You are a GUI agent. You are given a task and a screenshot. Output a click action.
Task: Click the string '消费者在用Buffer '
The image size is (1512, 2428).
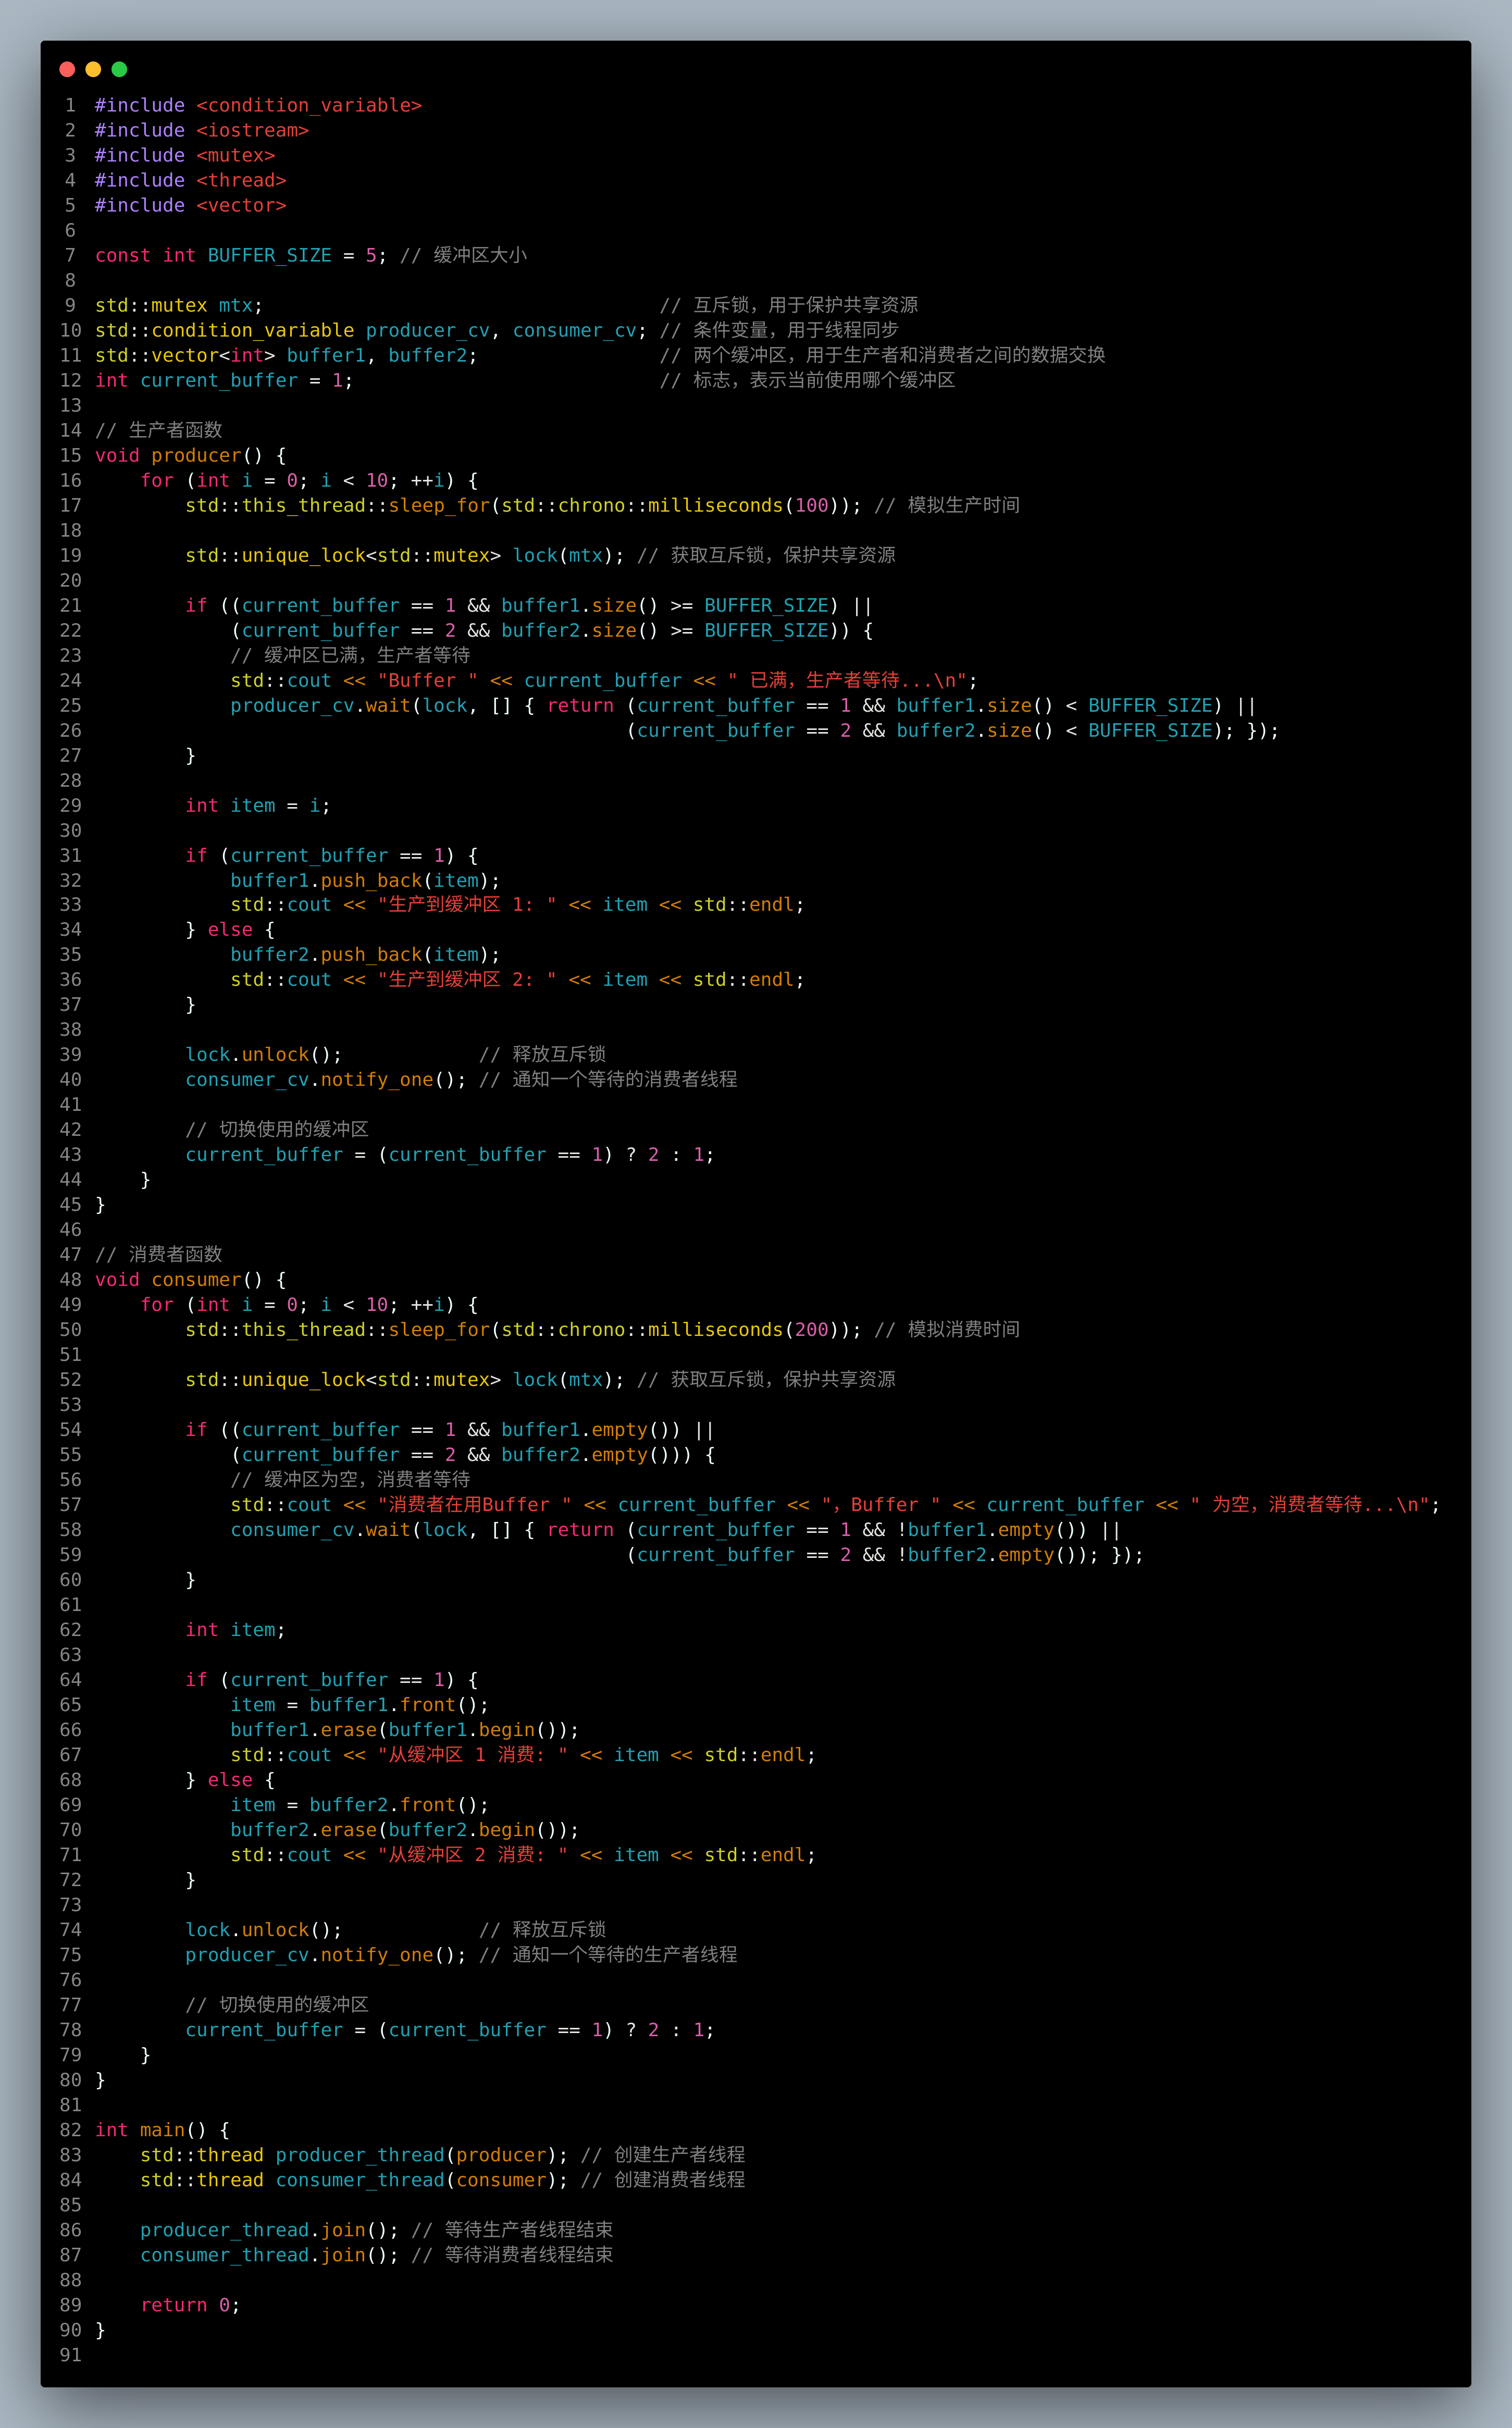(x=475, y=1504)
